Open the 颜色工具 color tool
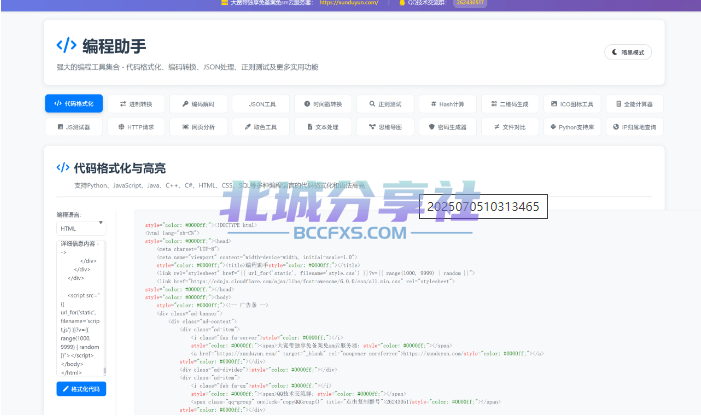Screen dimensions: 701x416 pos(261,127)
